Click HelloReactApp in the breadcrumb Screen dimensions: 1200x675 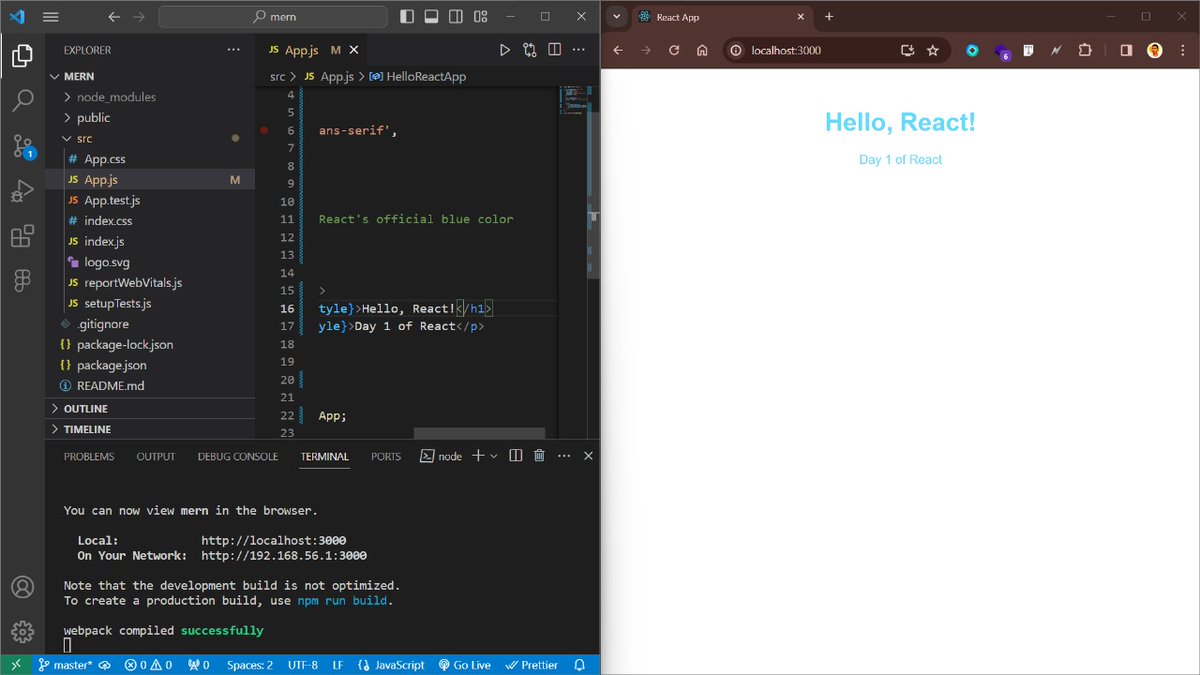pos(418,76)
